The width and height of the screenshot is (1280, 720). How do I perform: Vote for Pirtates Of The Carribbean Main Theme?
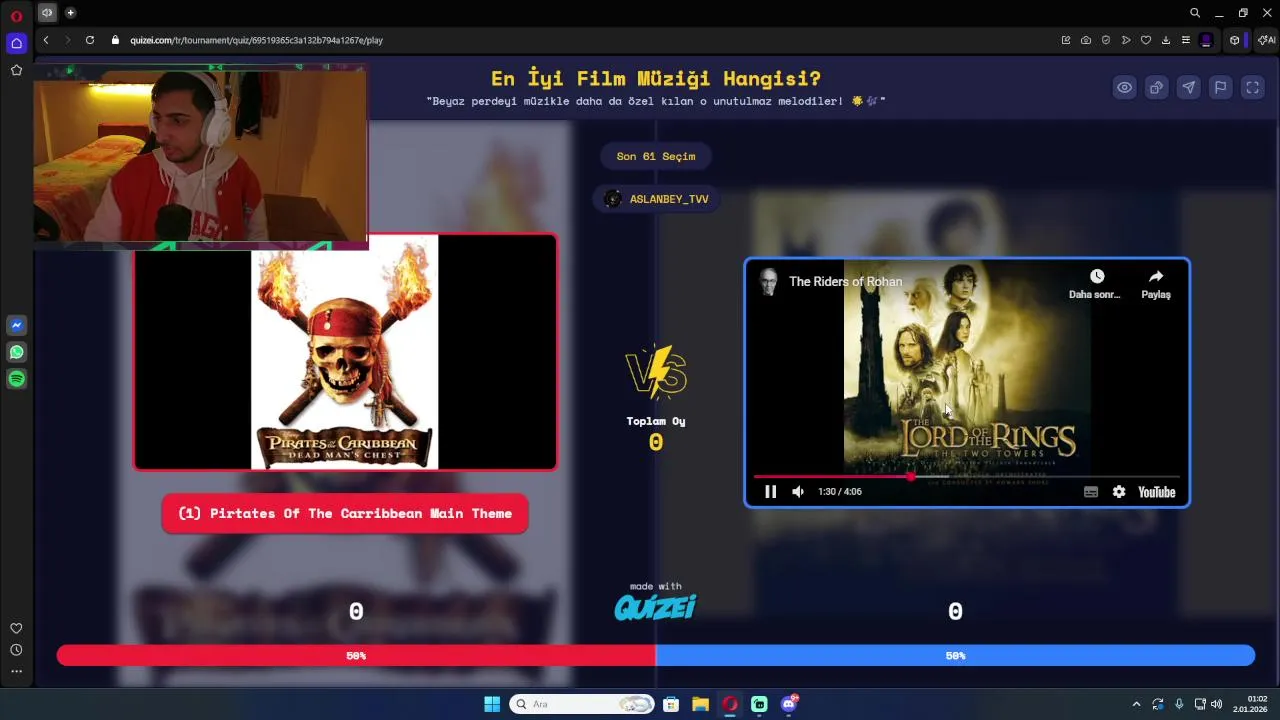click(345, 513)
